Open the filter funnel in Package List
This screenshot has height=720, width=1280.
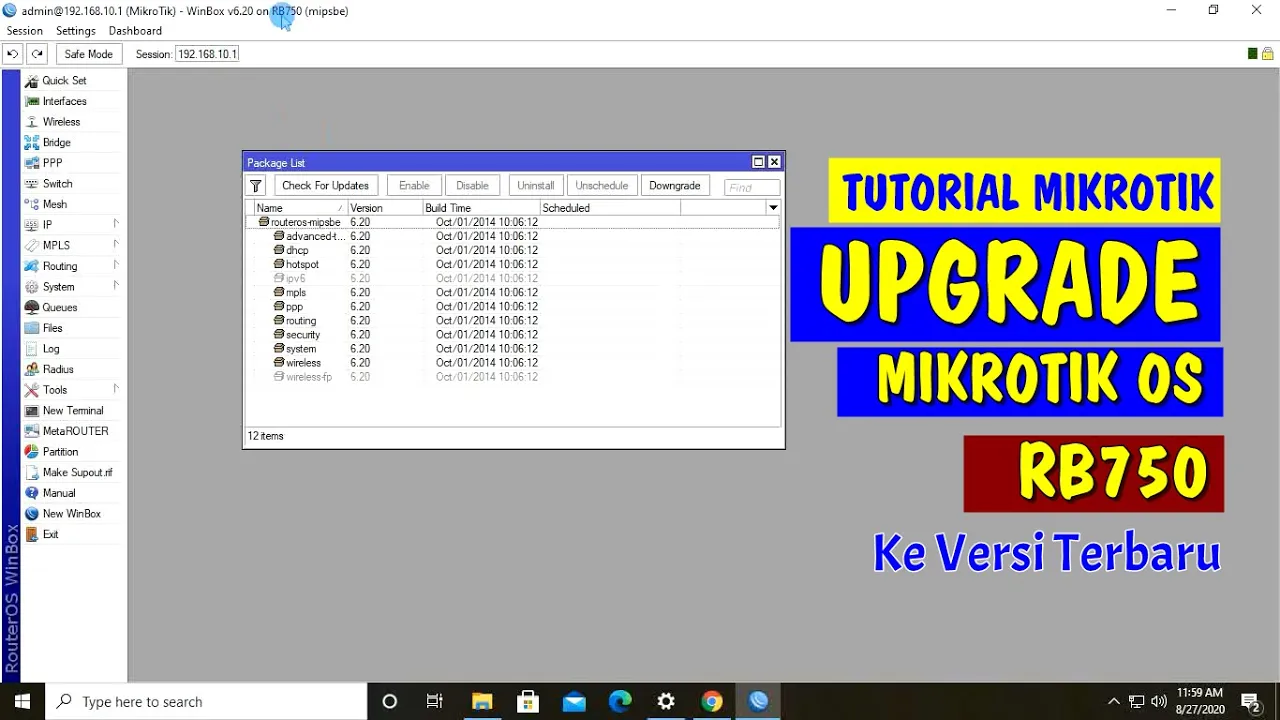point(256,186)
